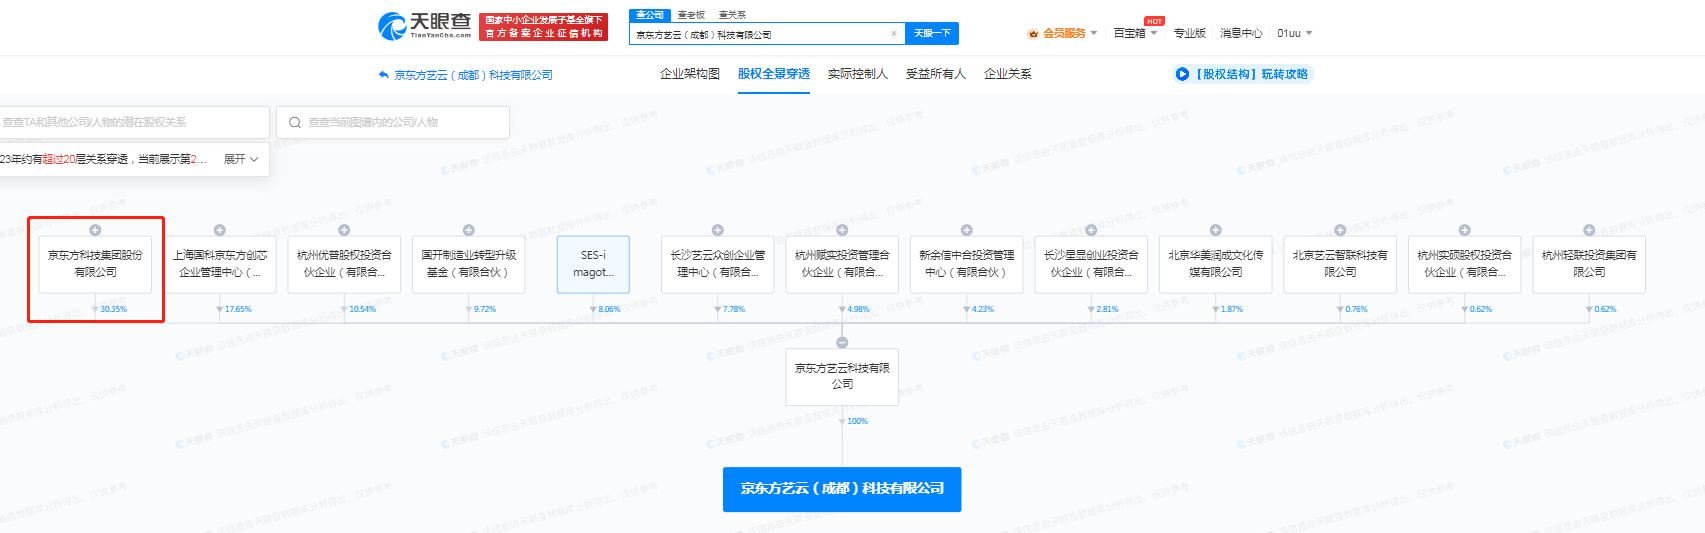Click the crown icon next to 会员服务
The image size is (1705, 533).
pos(1033,34)
